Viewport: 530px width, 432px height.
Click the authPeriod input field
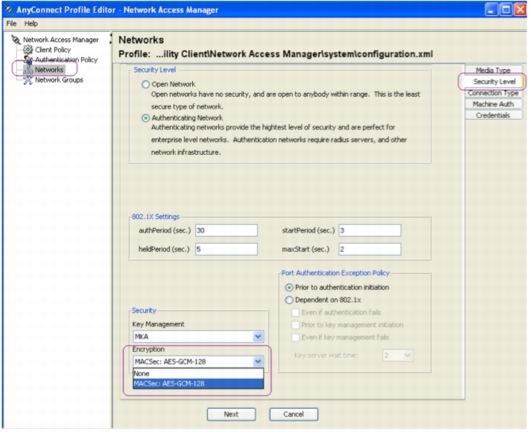[226, 231]
